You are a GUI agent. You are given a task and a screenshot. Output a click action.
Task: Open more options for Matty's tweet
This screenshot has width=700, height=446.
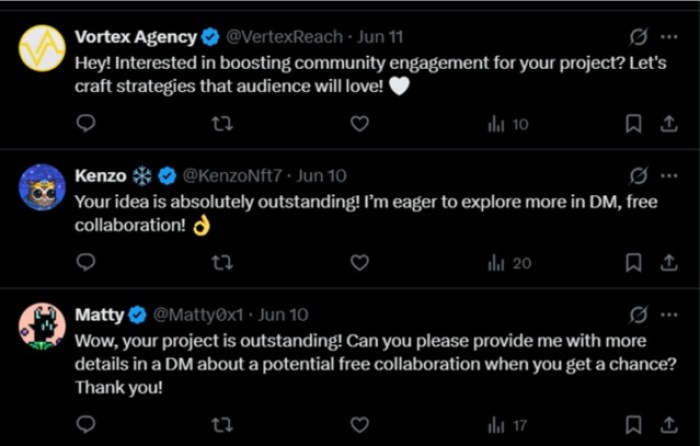pyautogui.click(x=667, y=315)
